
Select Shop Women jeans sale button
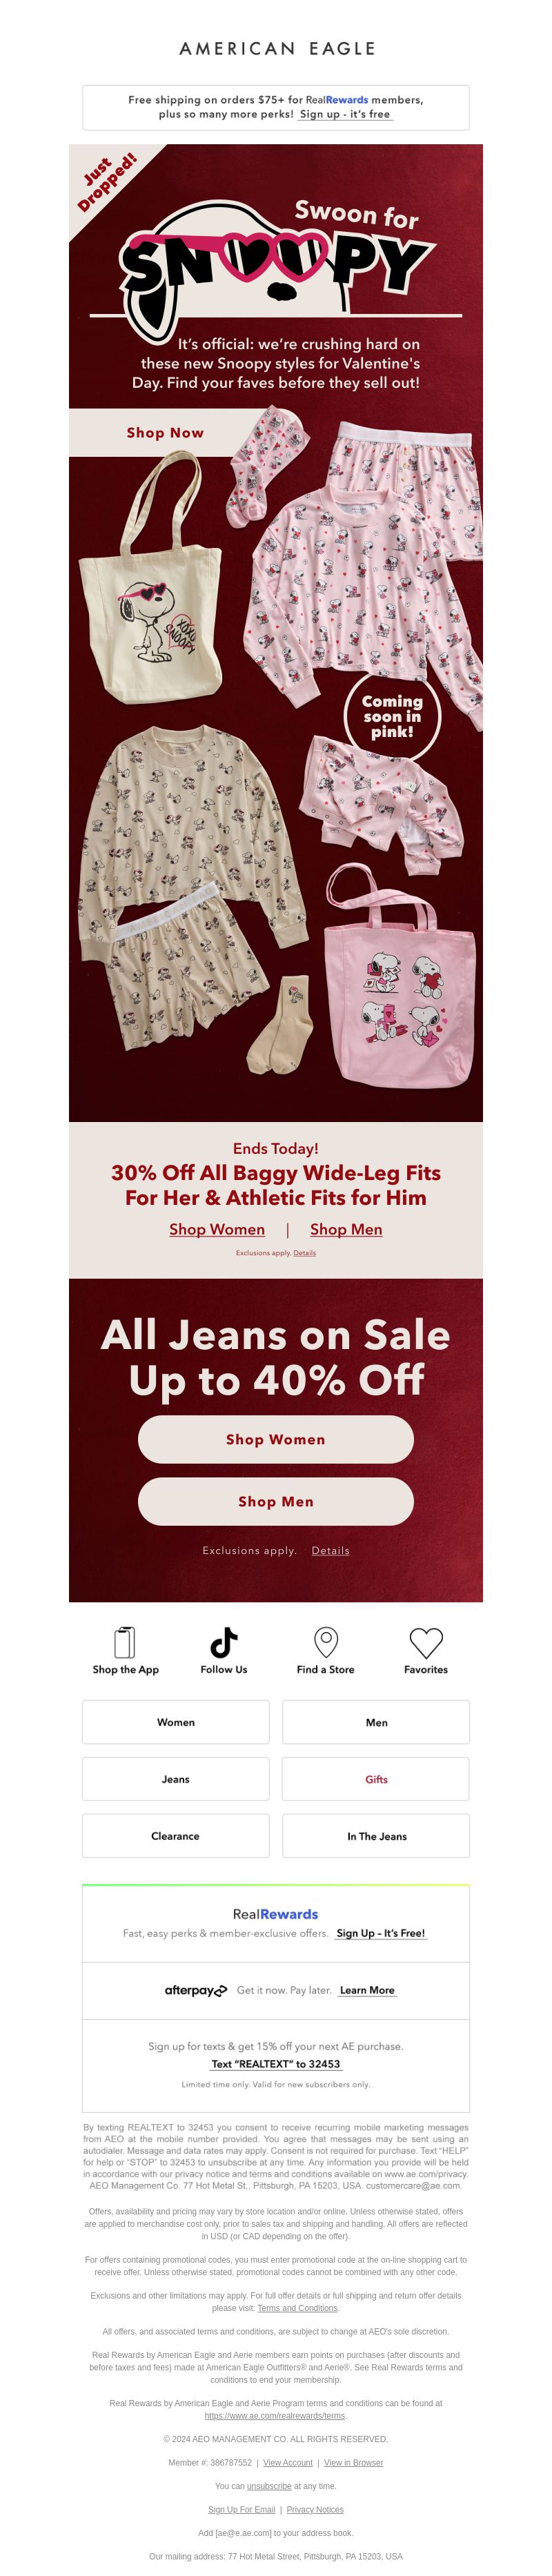click(x=275, y=1439)
